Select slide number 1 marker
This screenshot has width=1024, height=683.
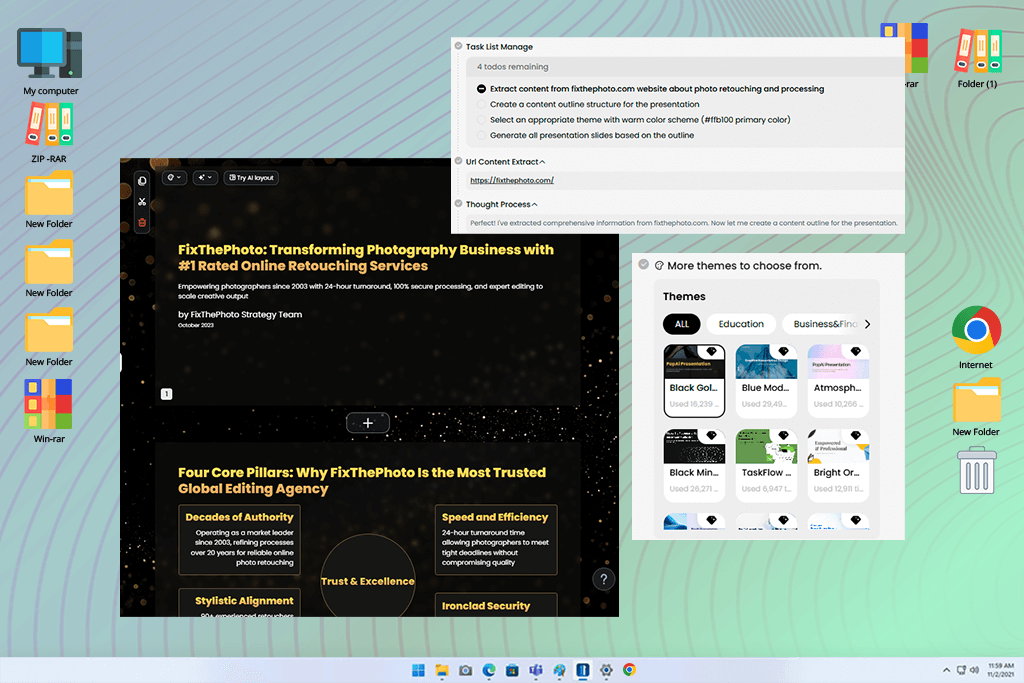click(167, 394)
